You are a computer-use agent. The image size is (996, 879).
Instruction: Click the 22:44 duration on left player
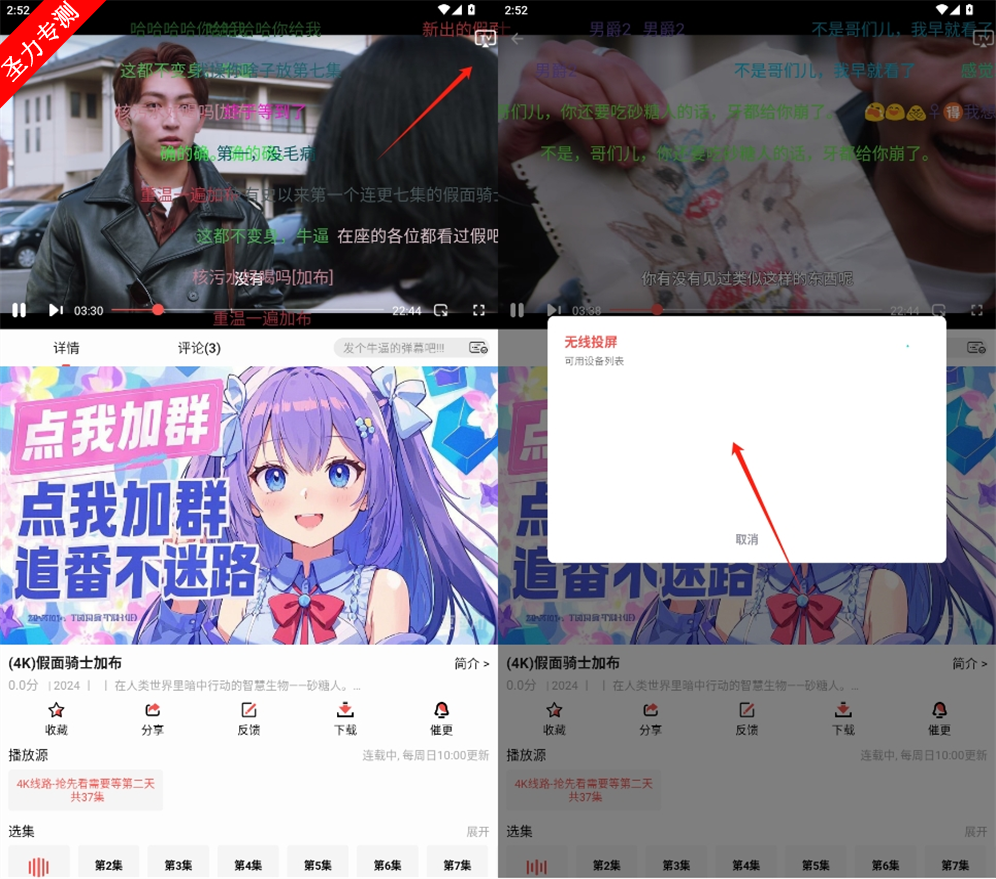pyautogui.click(x=407, y=311)
